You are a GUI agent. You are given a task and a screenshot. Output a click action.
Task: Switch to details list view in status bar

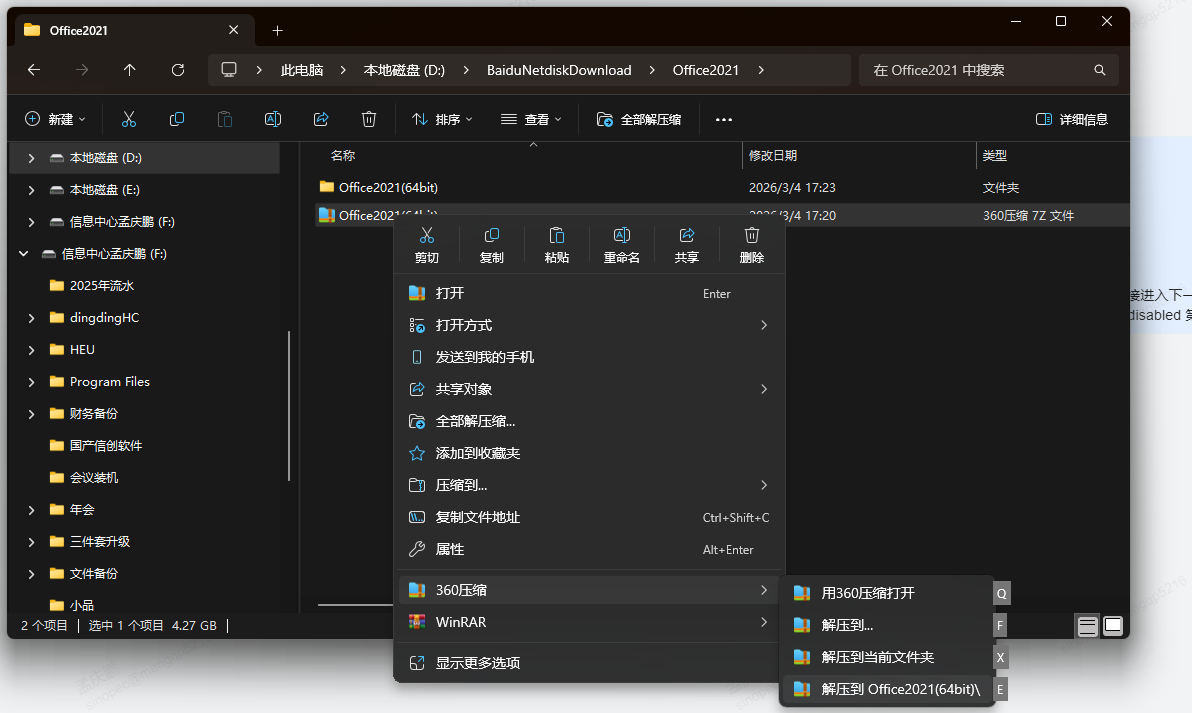pos(1087,626)
